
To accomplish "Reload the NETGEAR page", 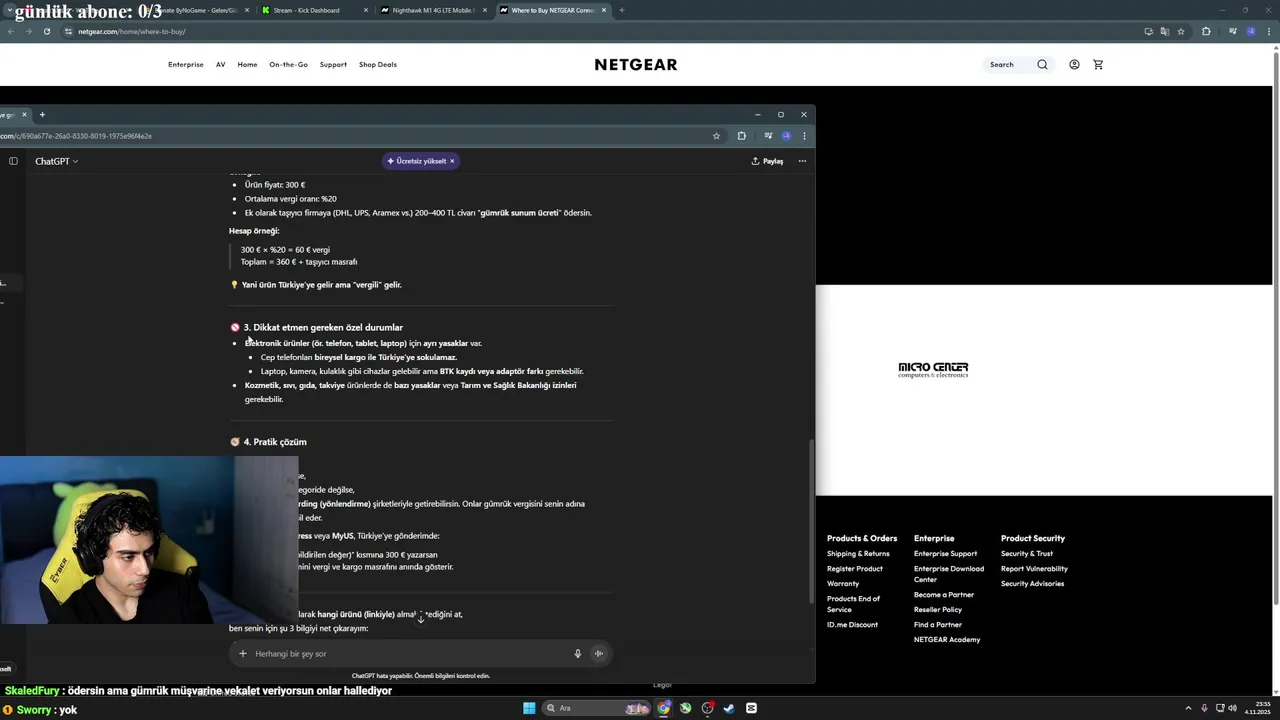I will click(x=46, y=32).
